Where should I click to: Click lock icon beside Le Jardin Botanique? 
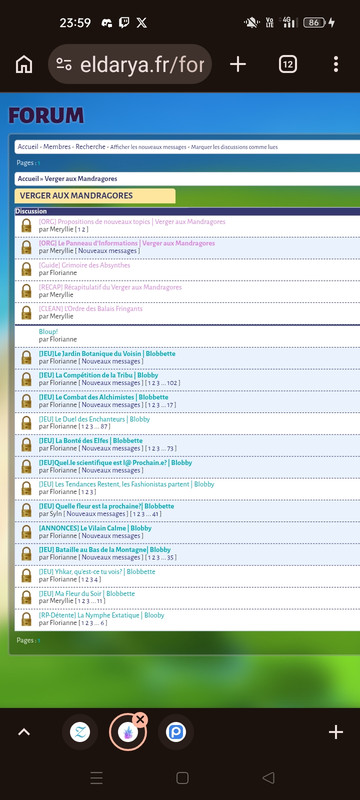[26, 357]
